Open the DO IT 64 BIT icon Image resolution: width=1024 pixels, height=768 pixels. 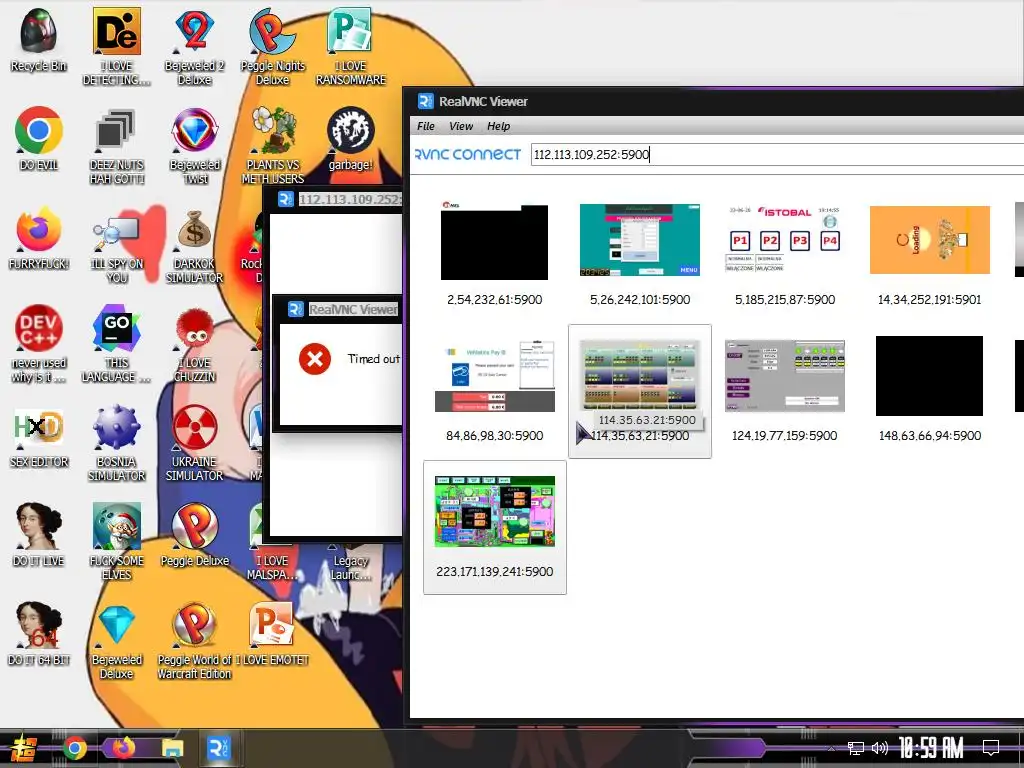pos(39,626)
